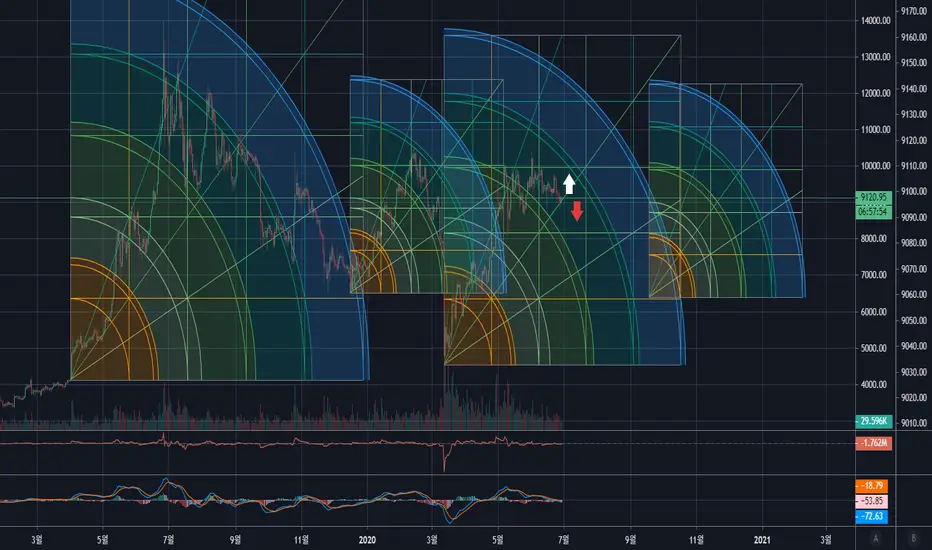Click the 7000.00 price axis label

point(874,275)
